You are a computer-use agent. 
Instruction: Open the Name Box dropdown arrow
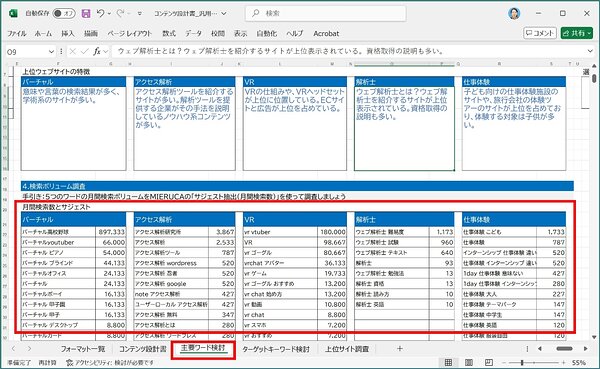pyautogui.click(x=51, y=51)
